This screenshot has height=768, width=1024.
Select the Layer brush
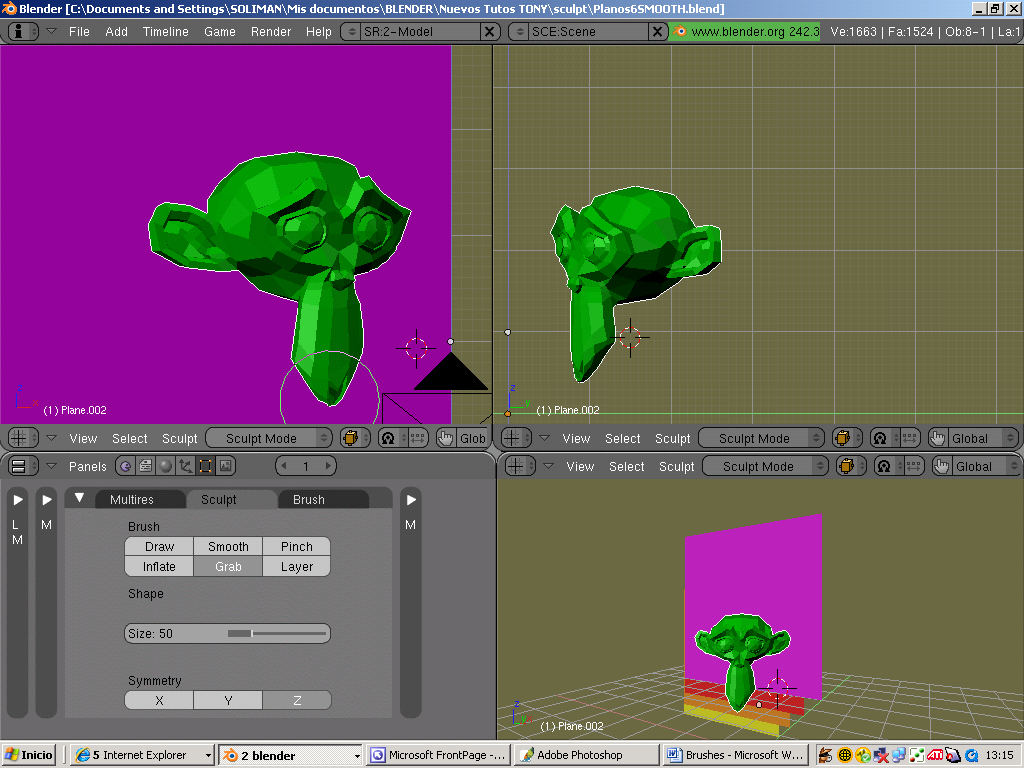[x=296, y=567]
